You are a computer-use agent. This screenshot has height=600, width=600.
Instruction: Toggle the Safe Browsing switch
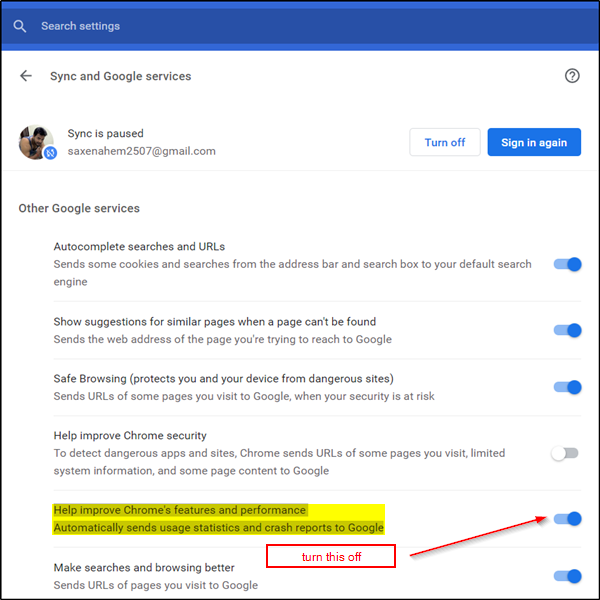(x=567, y=387)
